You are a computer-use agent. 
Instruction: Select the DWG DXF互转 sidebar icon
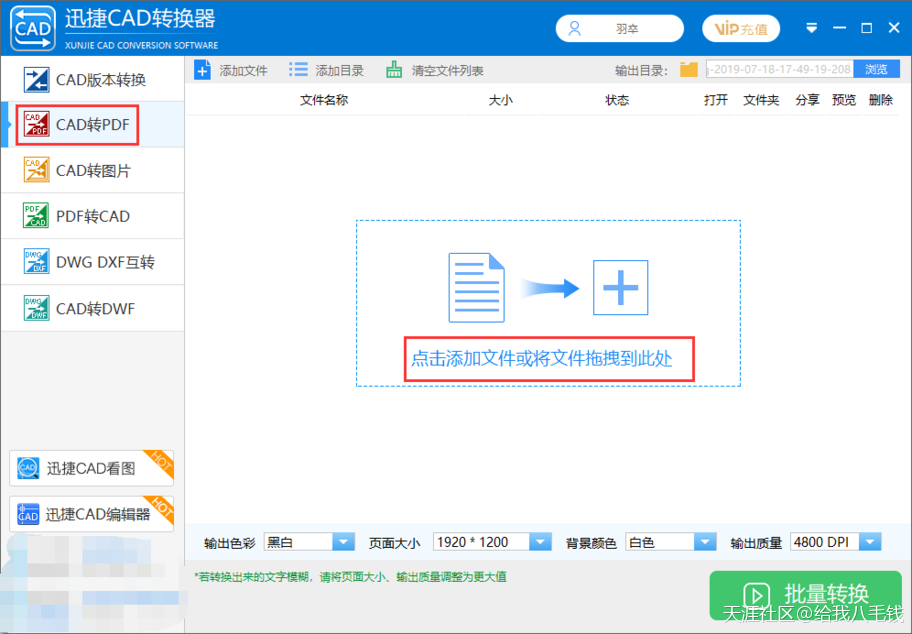point(36,262)
